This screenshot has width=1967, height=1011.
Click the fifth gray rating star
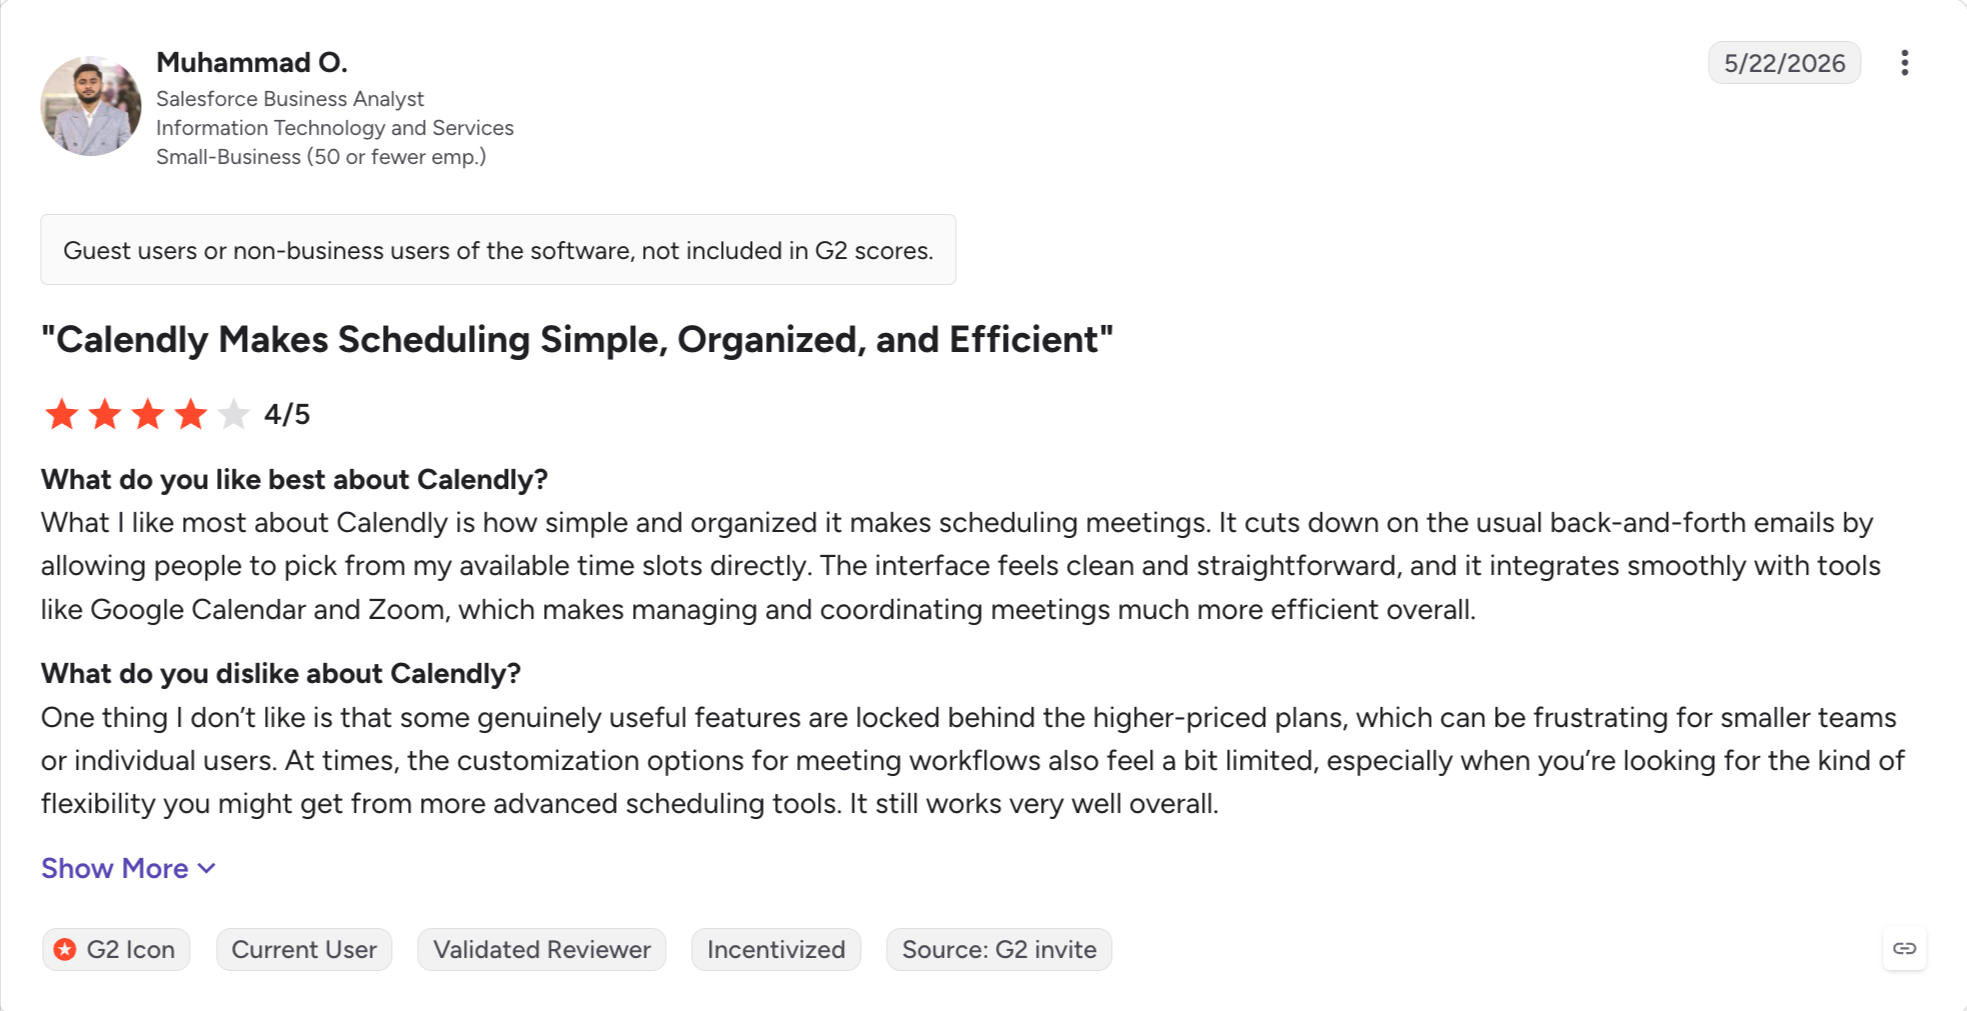click(x=234, y=414)
